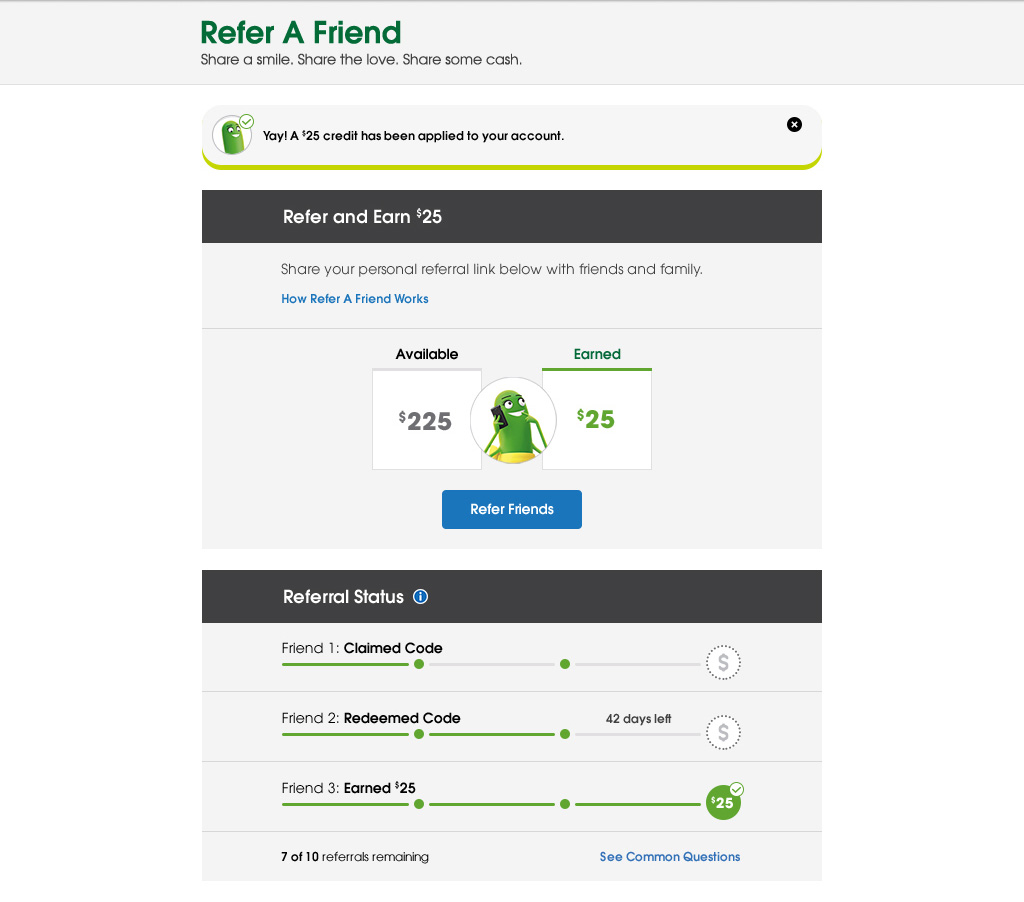Click second progress dot on Friend 1 tracker
Screen dimensions: 1024x902
(565, 664)
